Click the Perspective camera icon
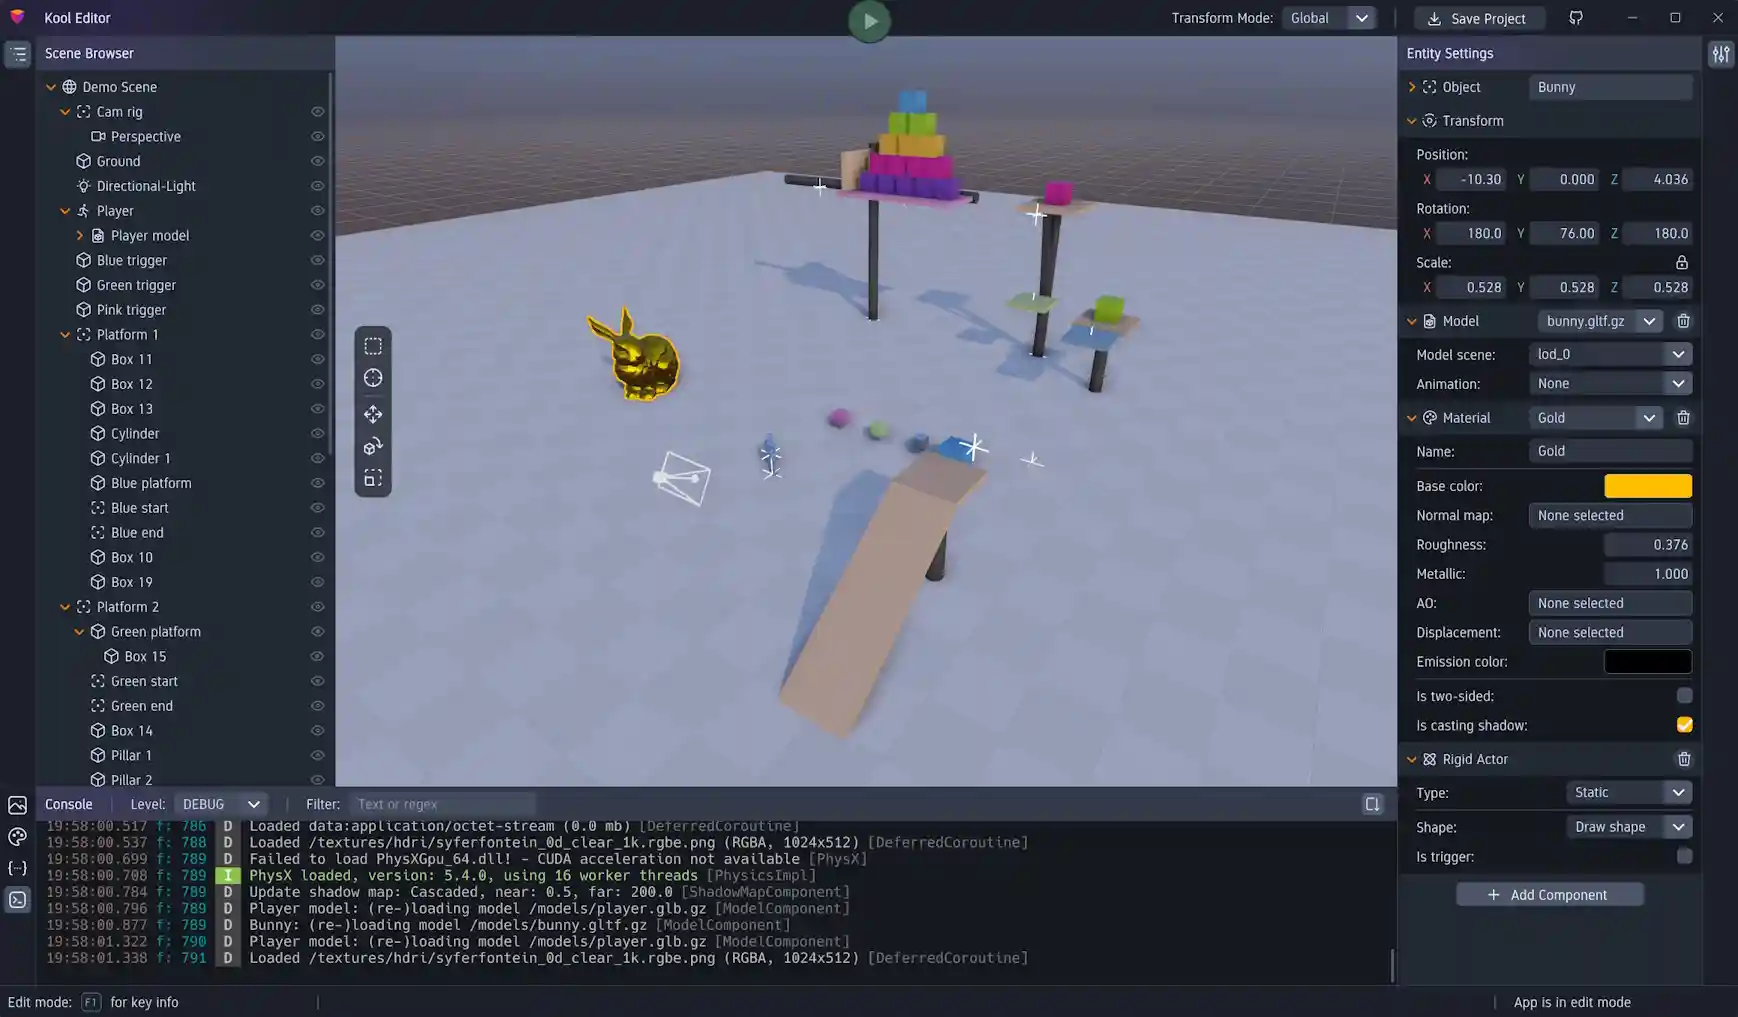Screen dimensions: 1738x1017 (x=98, y=137)
